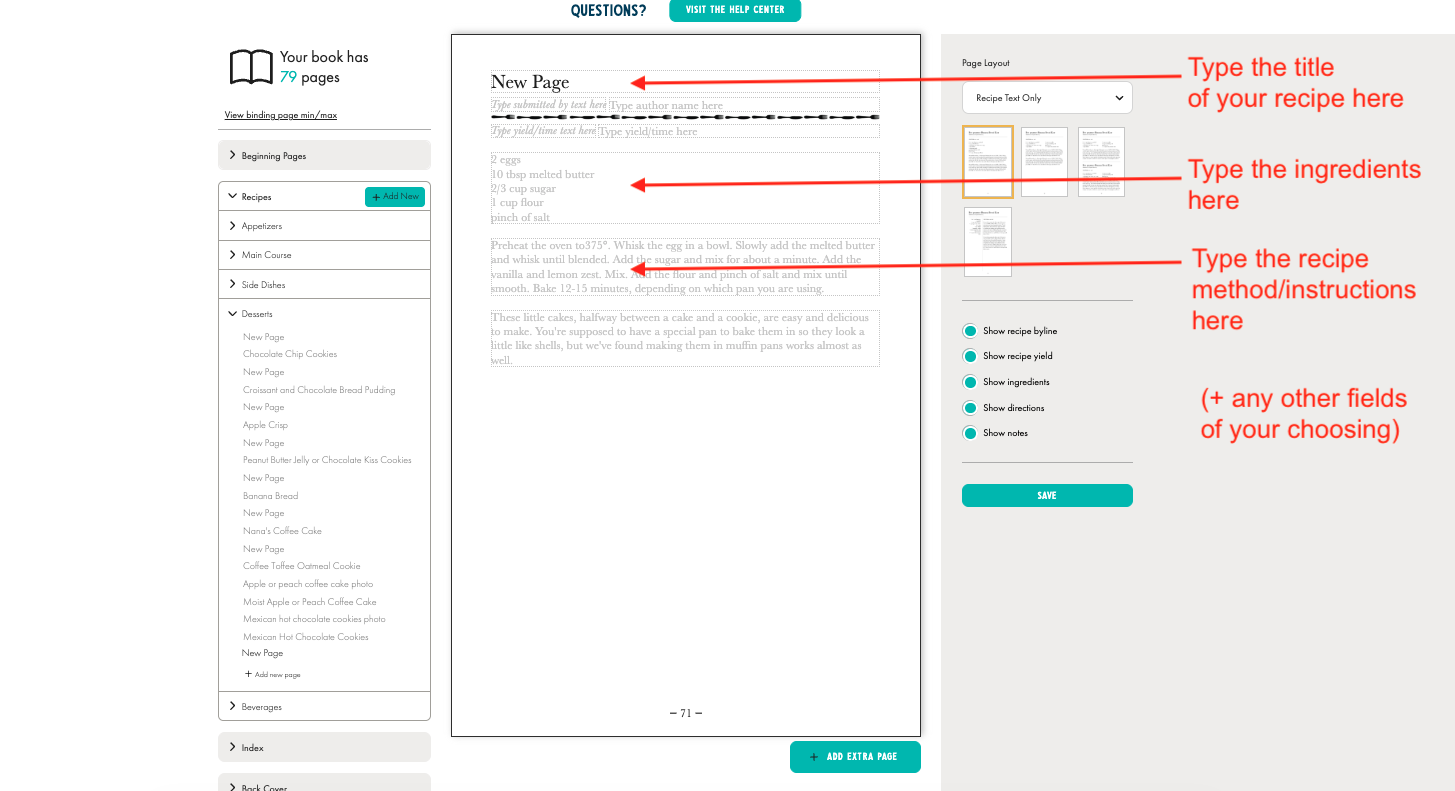Click Add Extra Page button
Viewport: 1455px width, 791px height.
tap(854, 757)
